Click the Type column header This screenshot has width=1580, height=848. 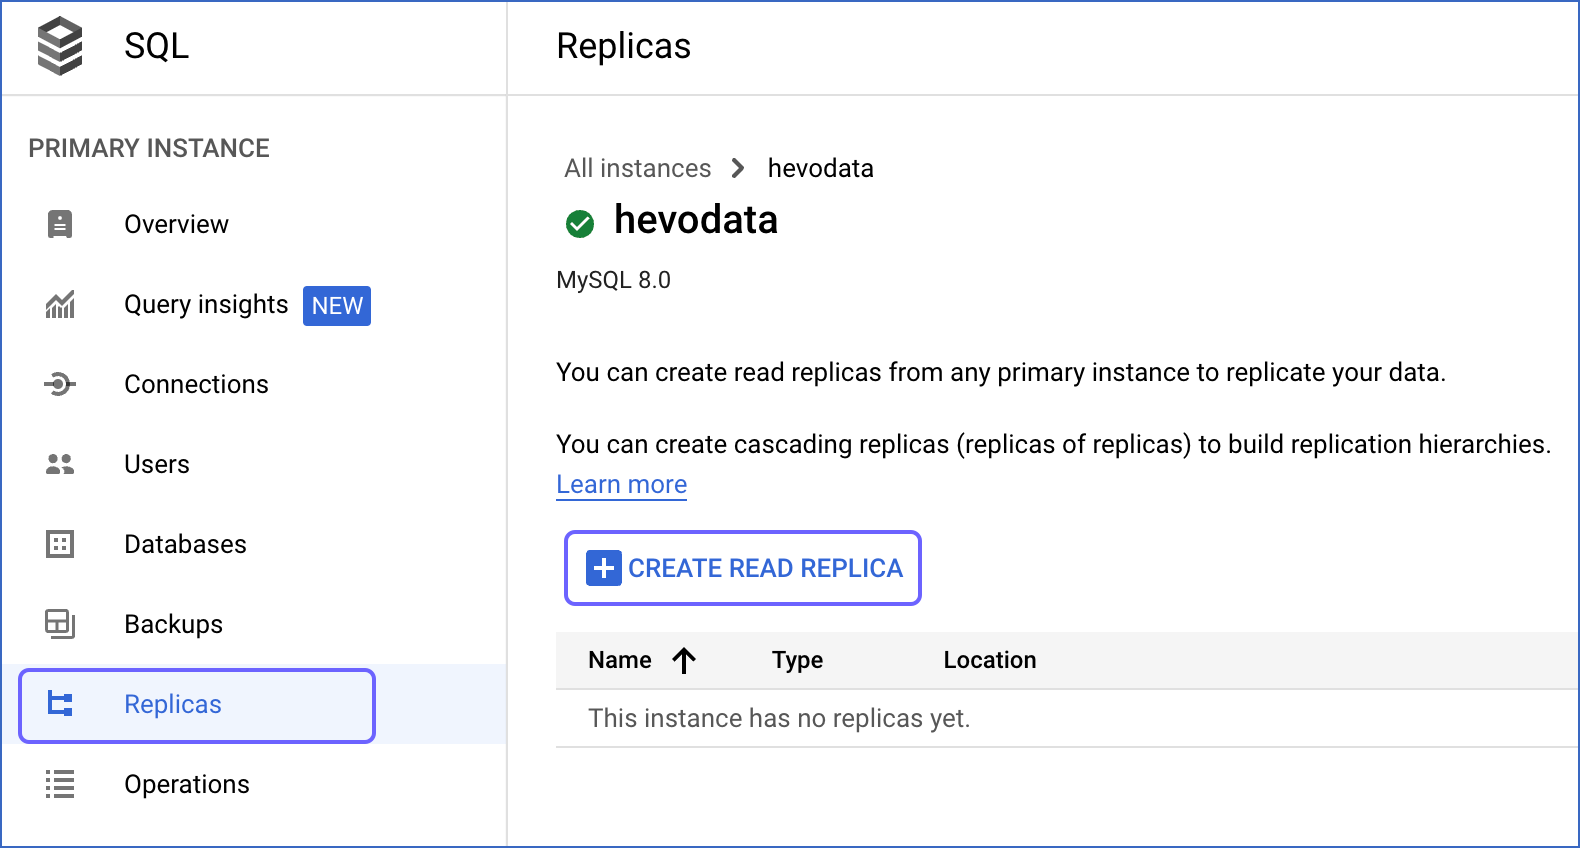[x=797, y=660]
